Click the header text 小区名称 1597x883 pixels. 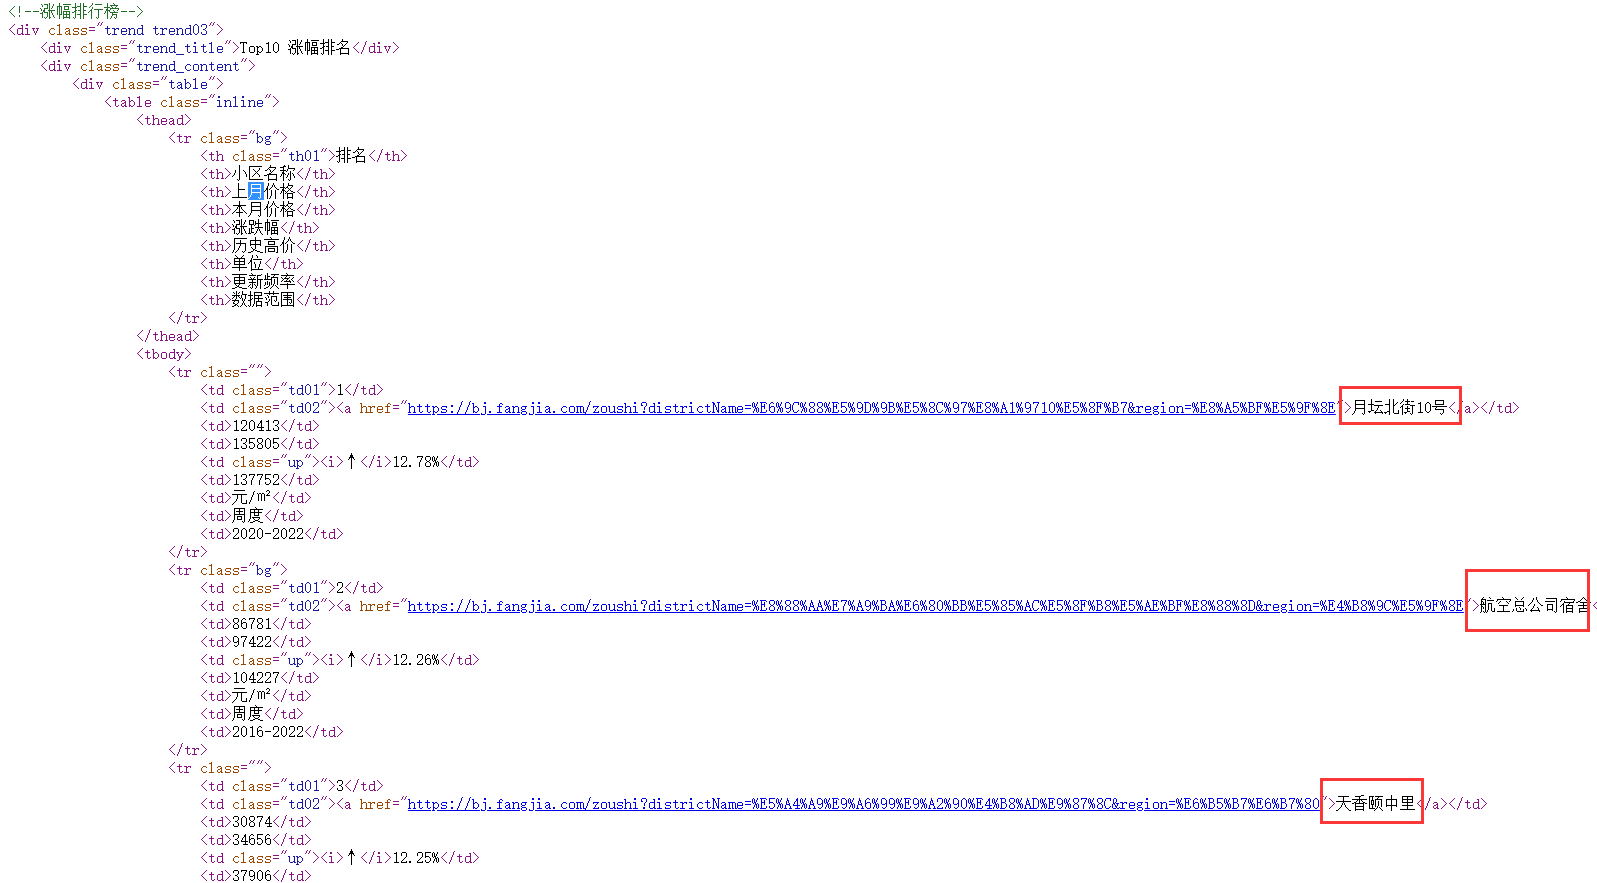click(264, 174)
